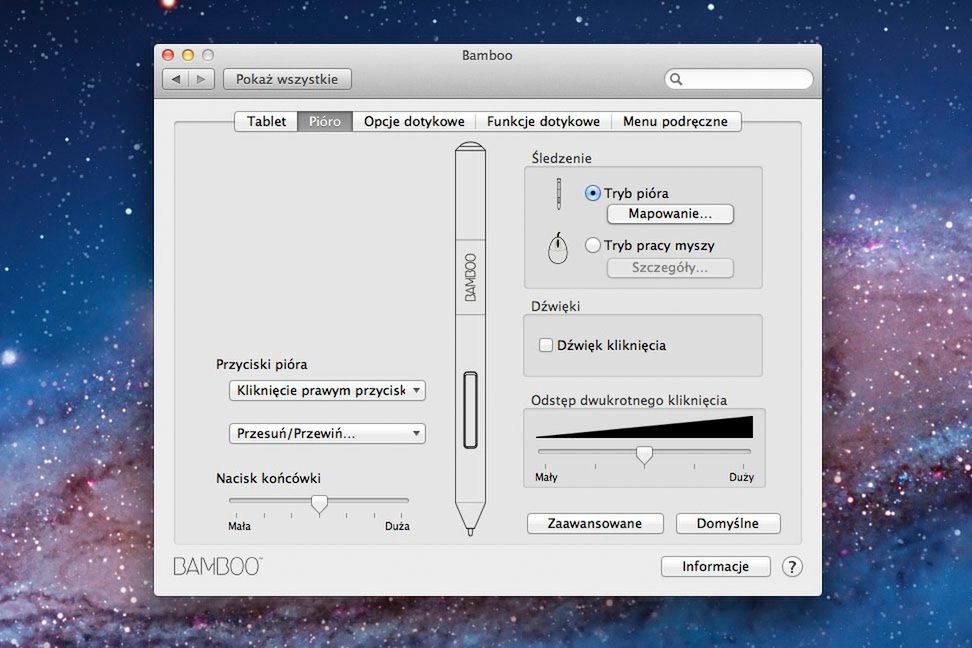Click the double-click distance slider handle

coord(644,455)
